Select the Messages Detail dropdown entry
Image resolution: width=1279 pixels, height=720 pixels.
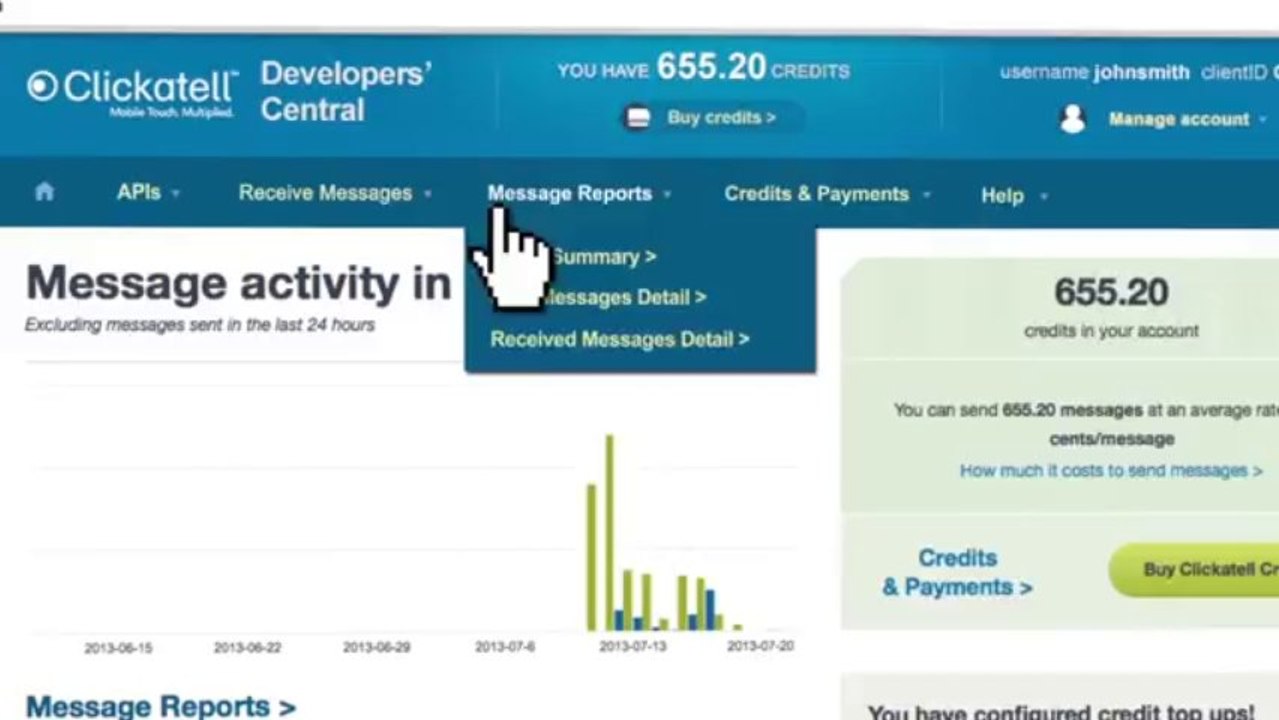(x=626, y=297)
